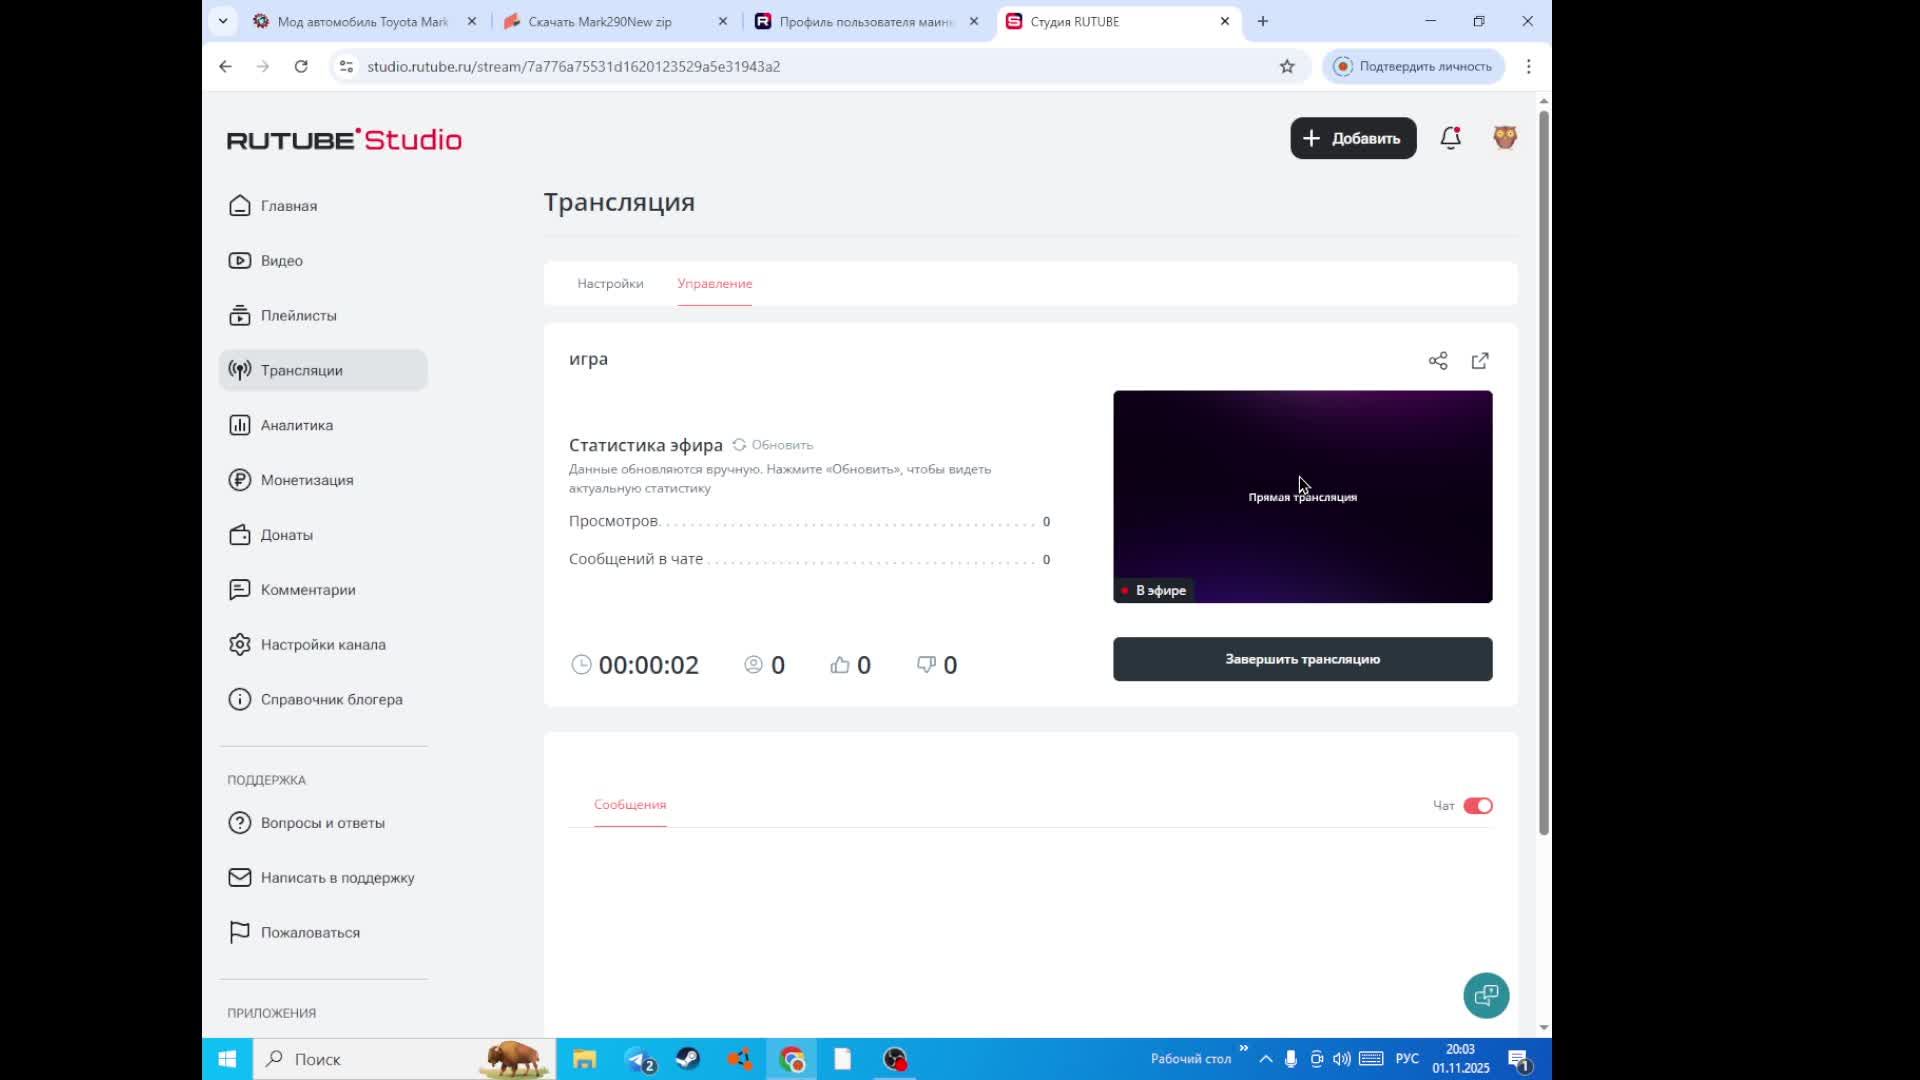This screenshot has height=1080, width=1920.
Task: Click the owl profile avatar
Action: tap(1505, 138)
